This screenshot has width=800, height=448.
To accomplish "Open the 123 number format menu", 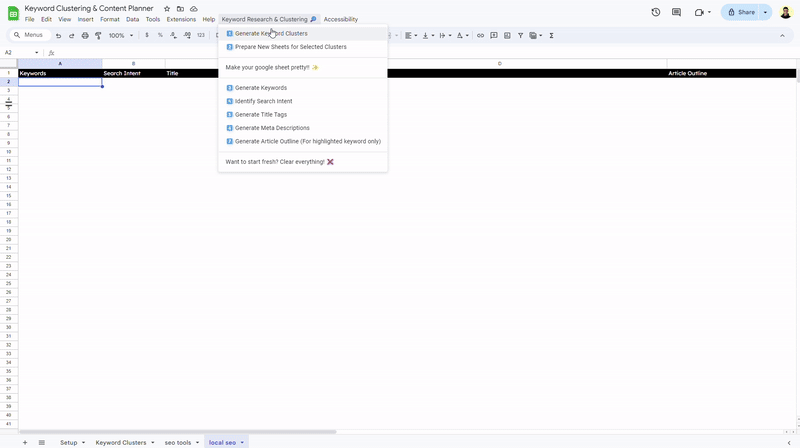I will [x=201, y=35].
